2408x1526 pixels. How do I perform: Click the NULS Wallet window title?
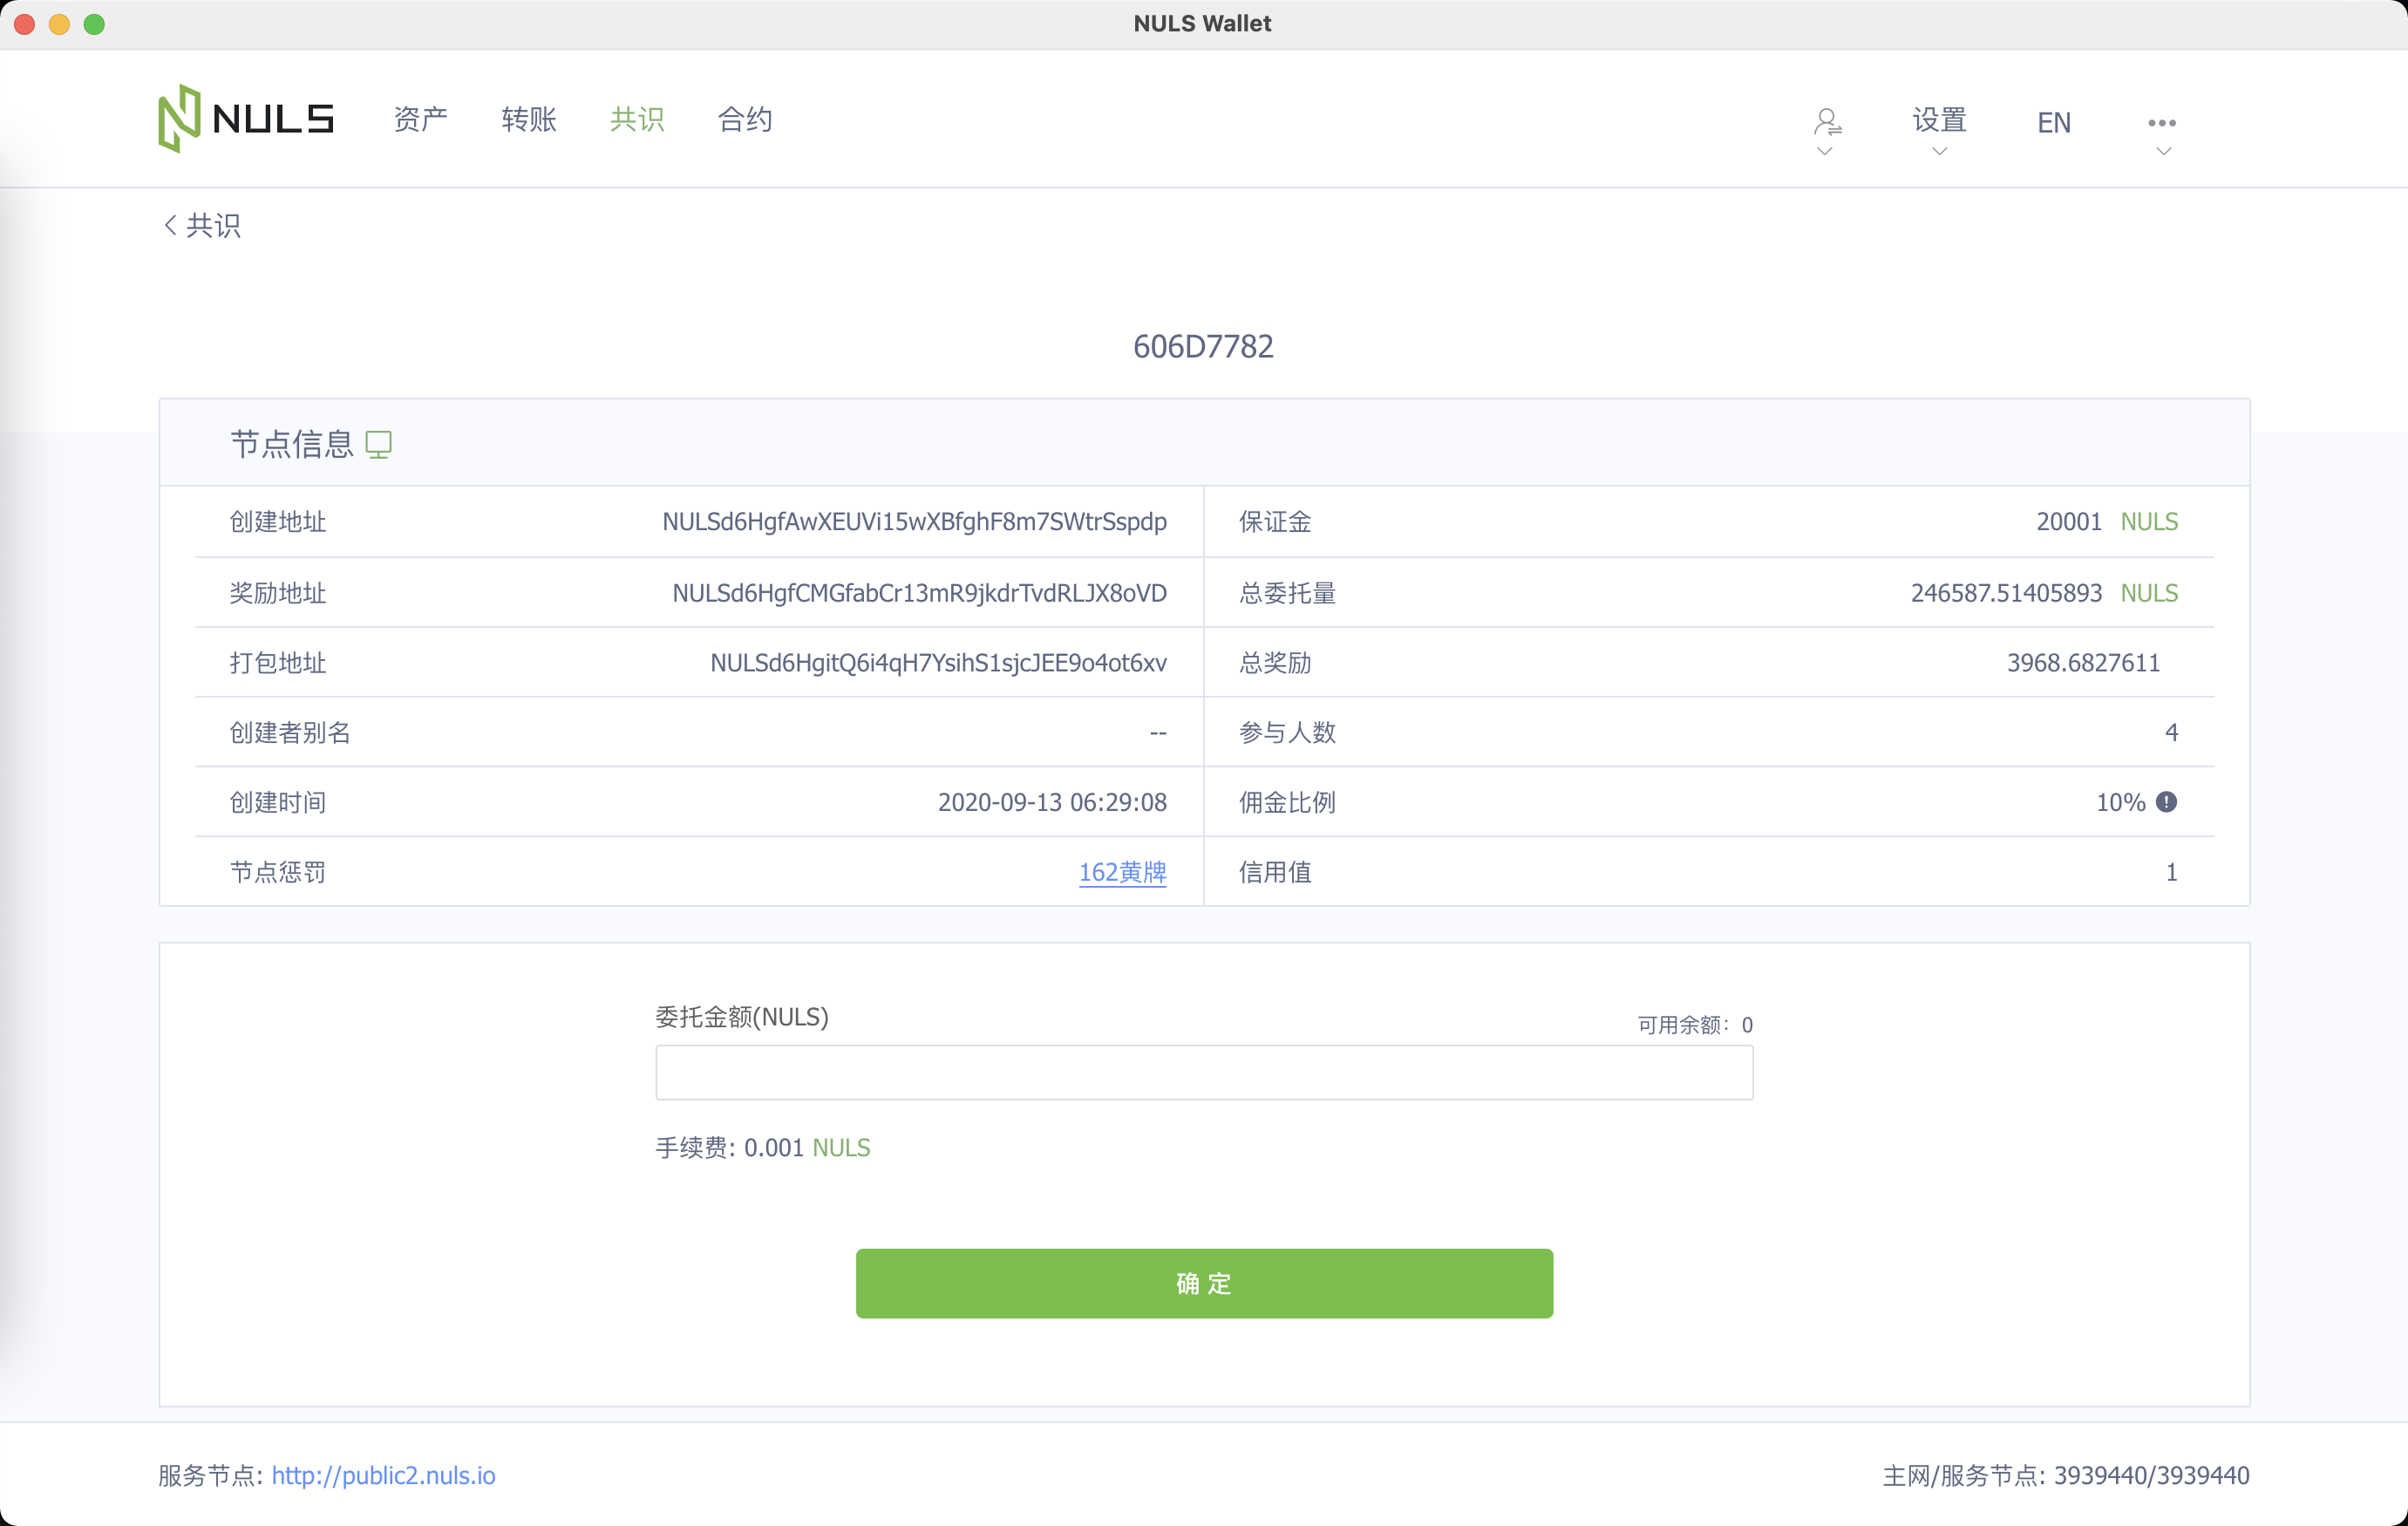click(x=1203, y=23)
